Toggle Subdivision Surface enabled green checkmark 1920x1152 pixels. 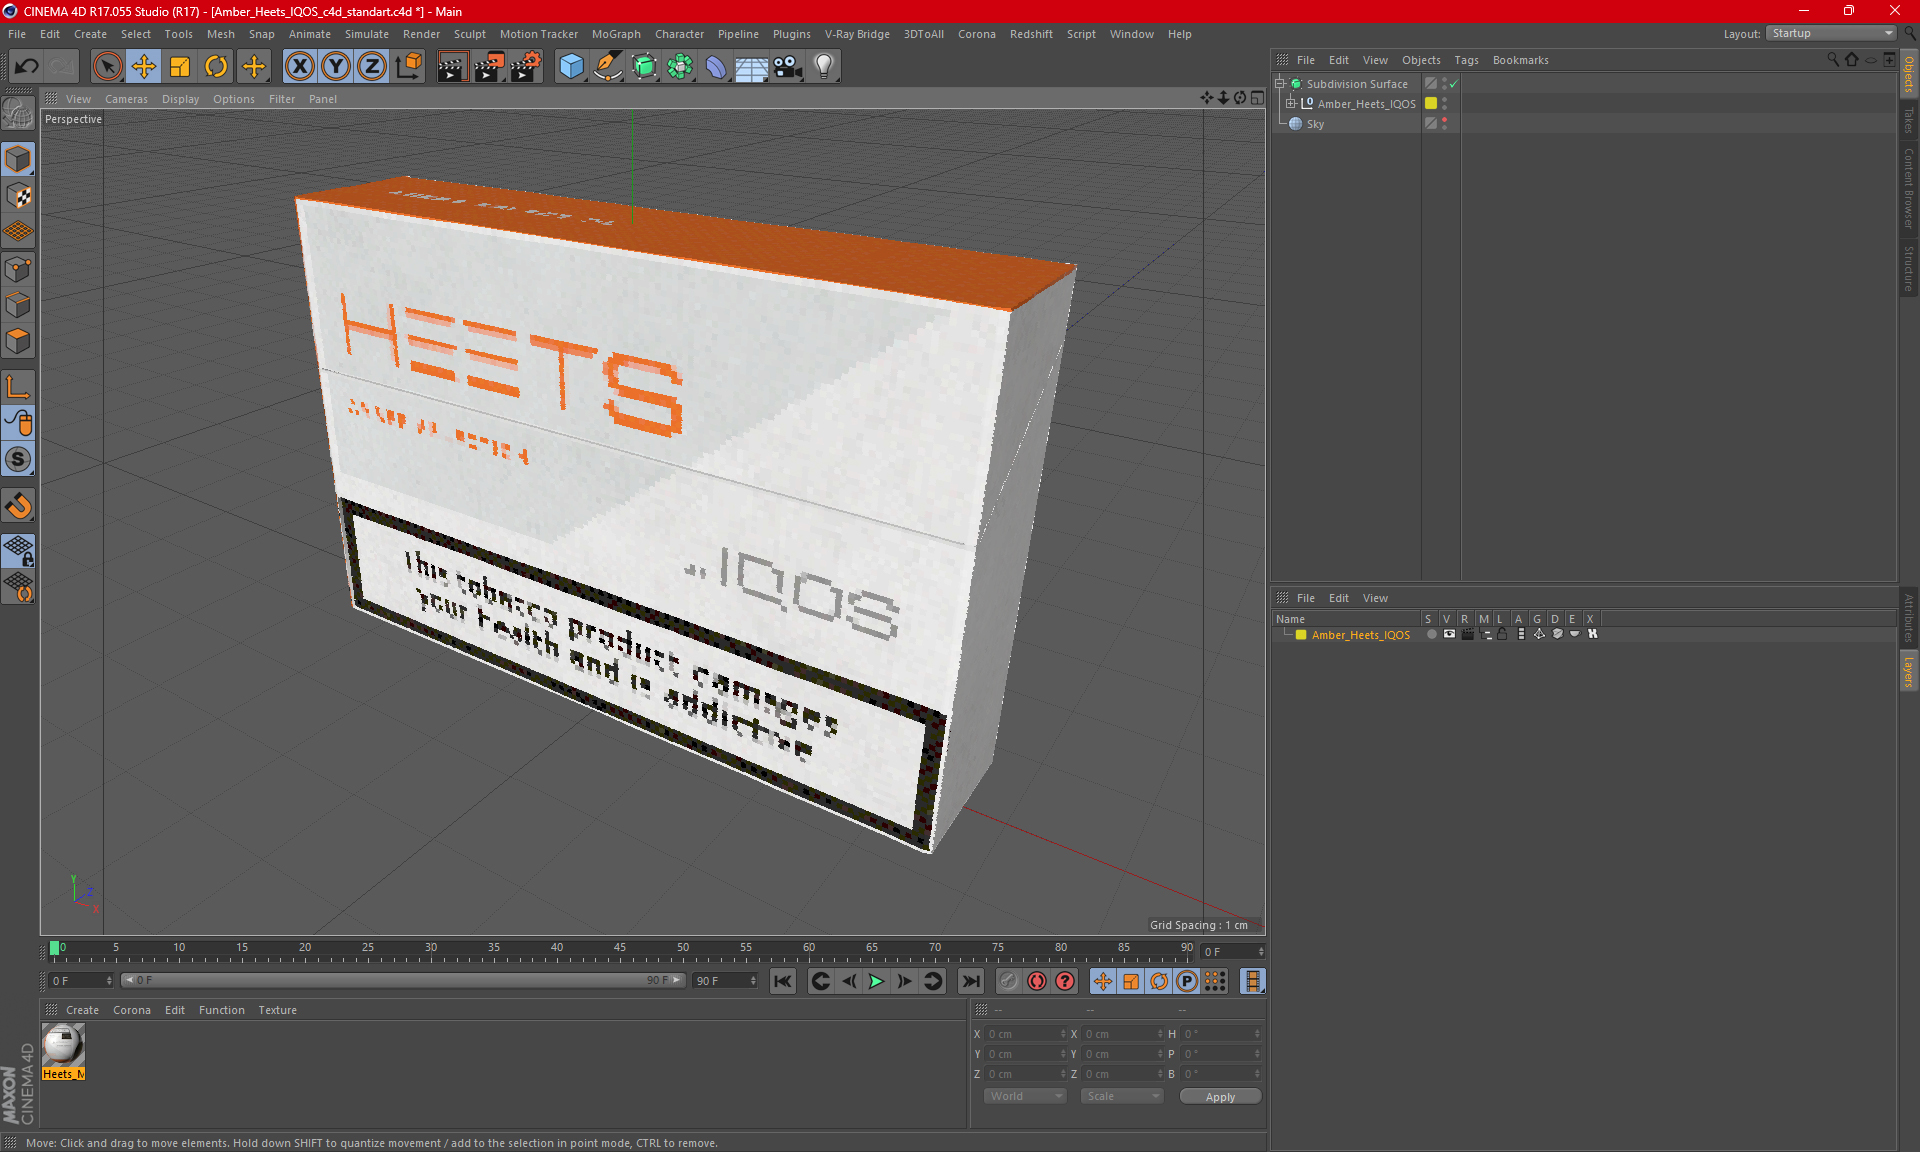coord(1453,84)
